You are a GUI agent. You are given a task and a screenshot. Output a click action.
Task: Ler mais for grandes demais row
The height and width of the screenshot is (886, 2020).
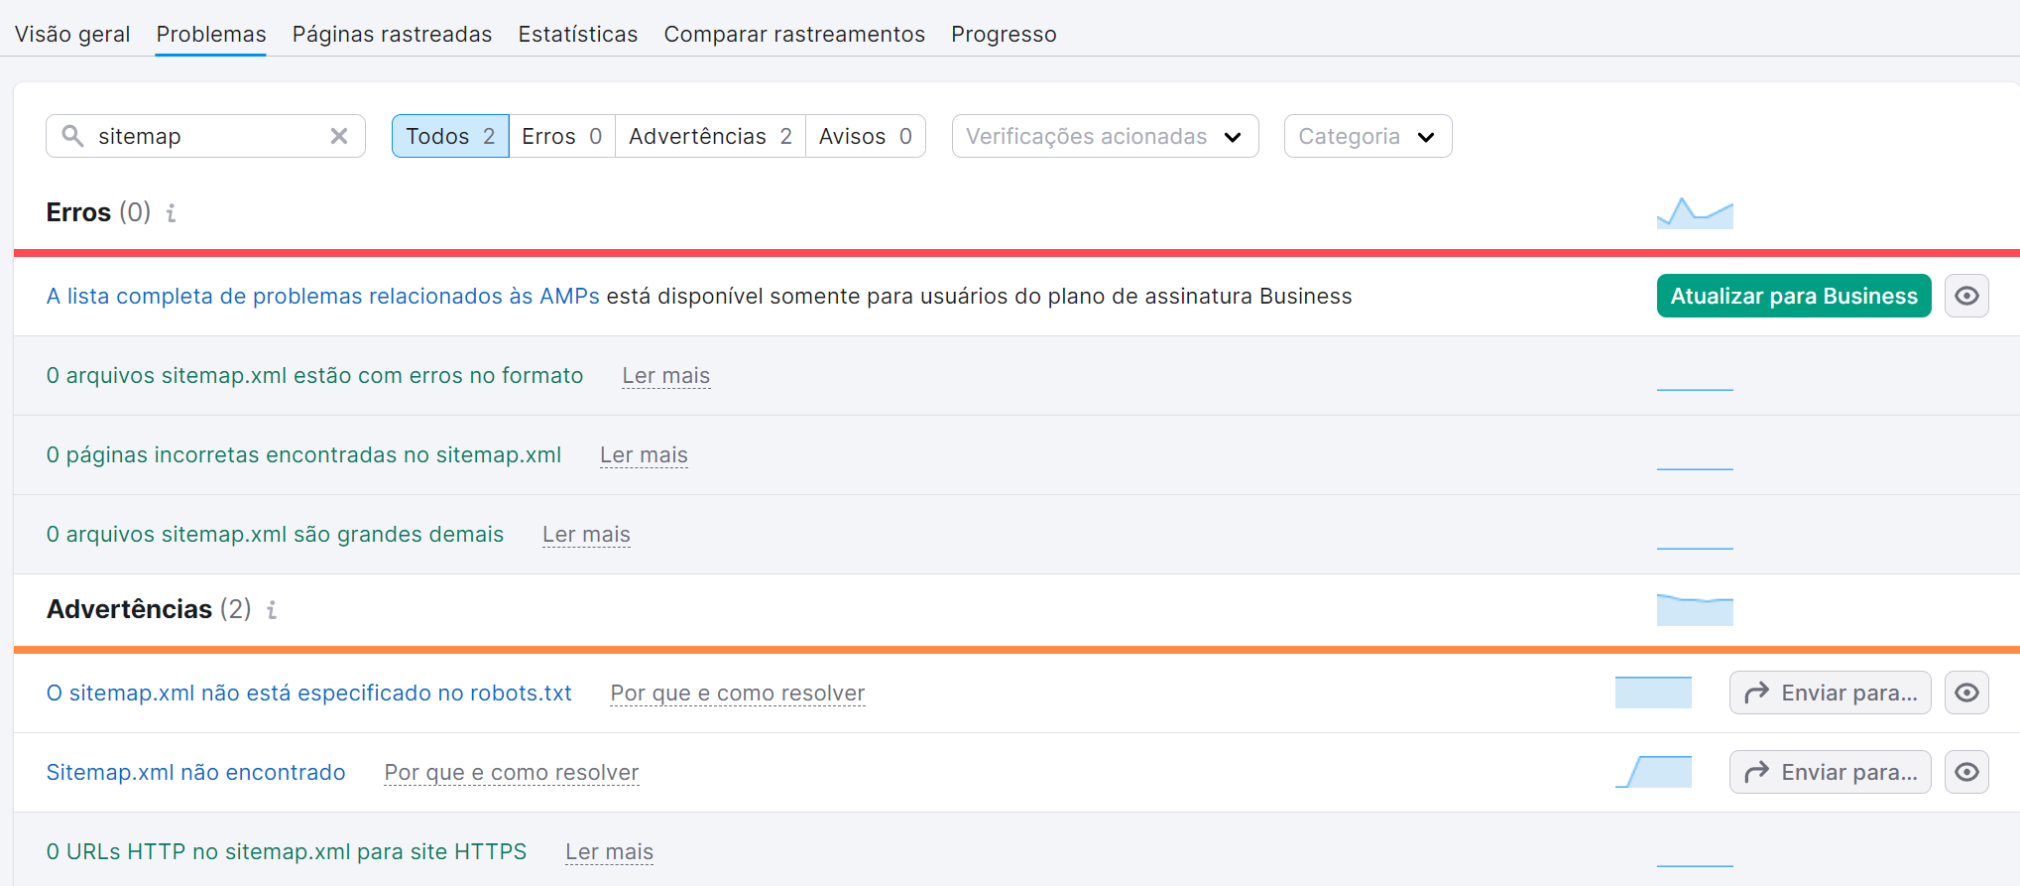(586, 535)
